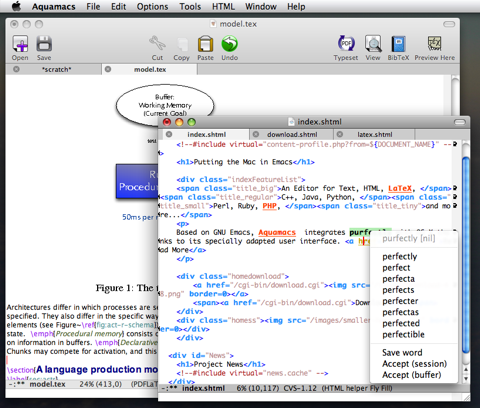Switch to the download.shtml tab
The height and width of the screenshot is (408, 480).
pos(292,134)
